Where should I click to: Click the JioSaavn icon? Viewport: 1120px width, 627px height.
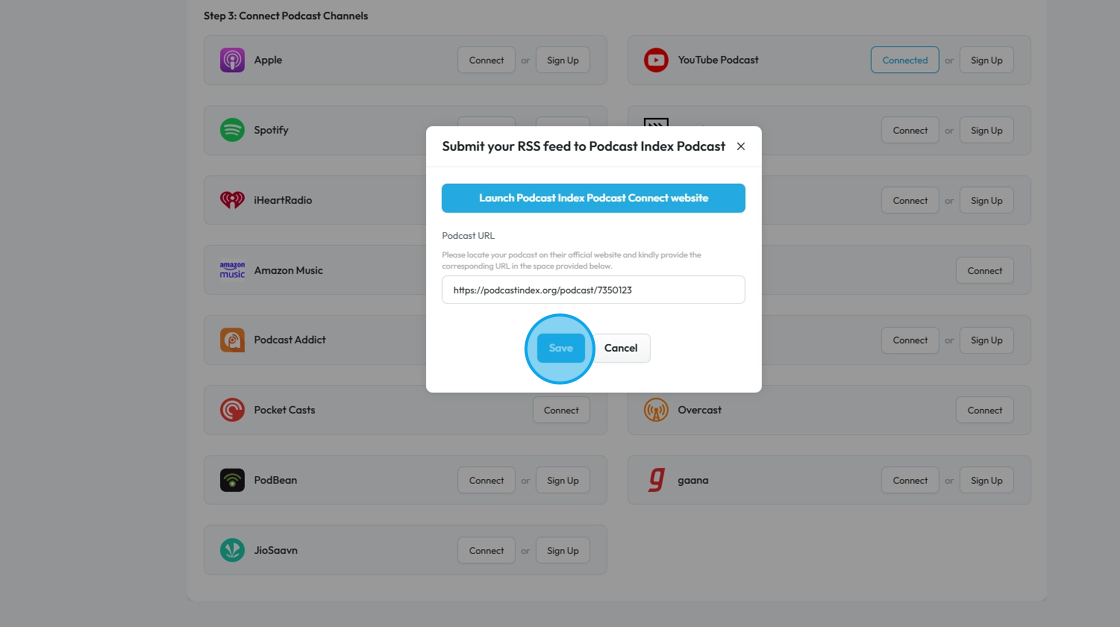point(232,550)
